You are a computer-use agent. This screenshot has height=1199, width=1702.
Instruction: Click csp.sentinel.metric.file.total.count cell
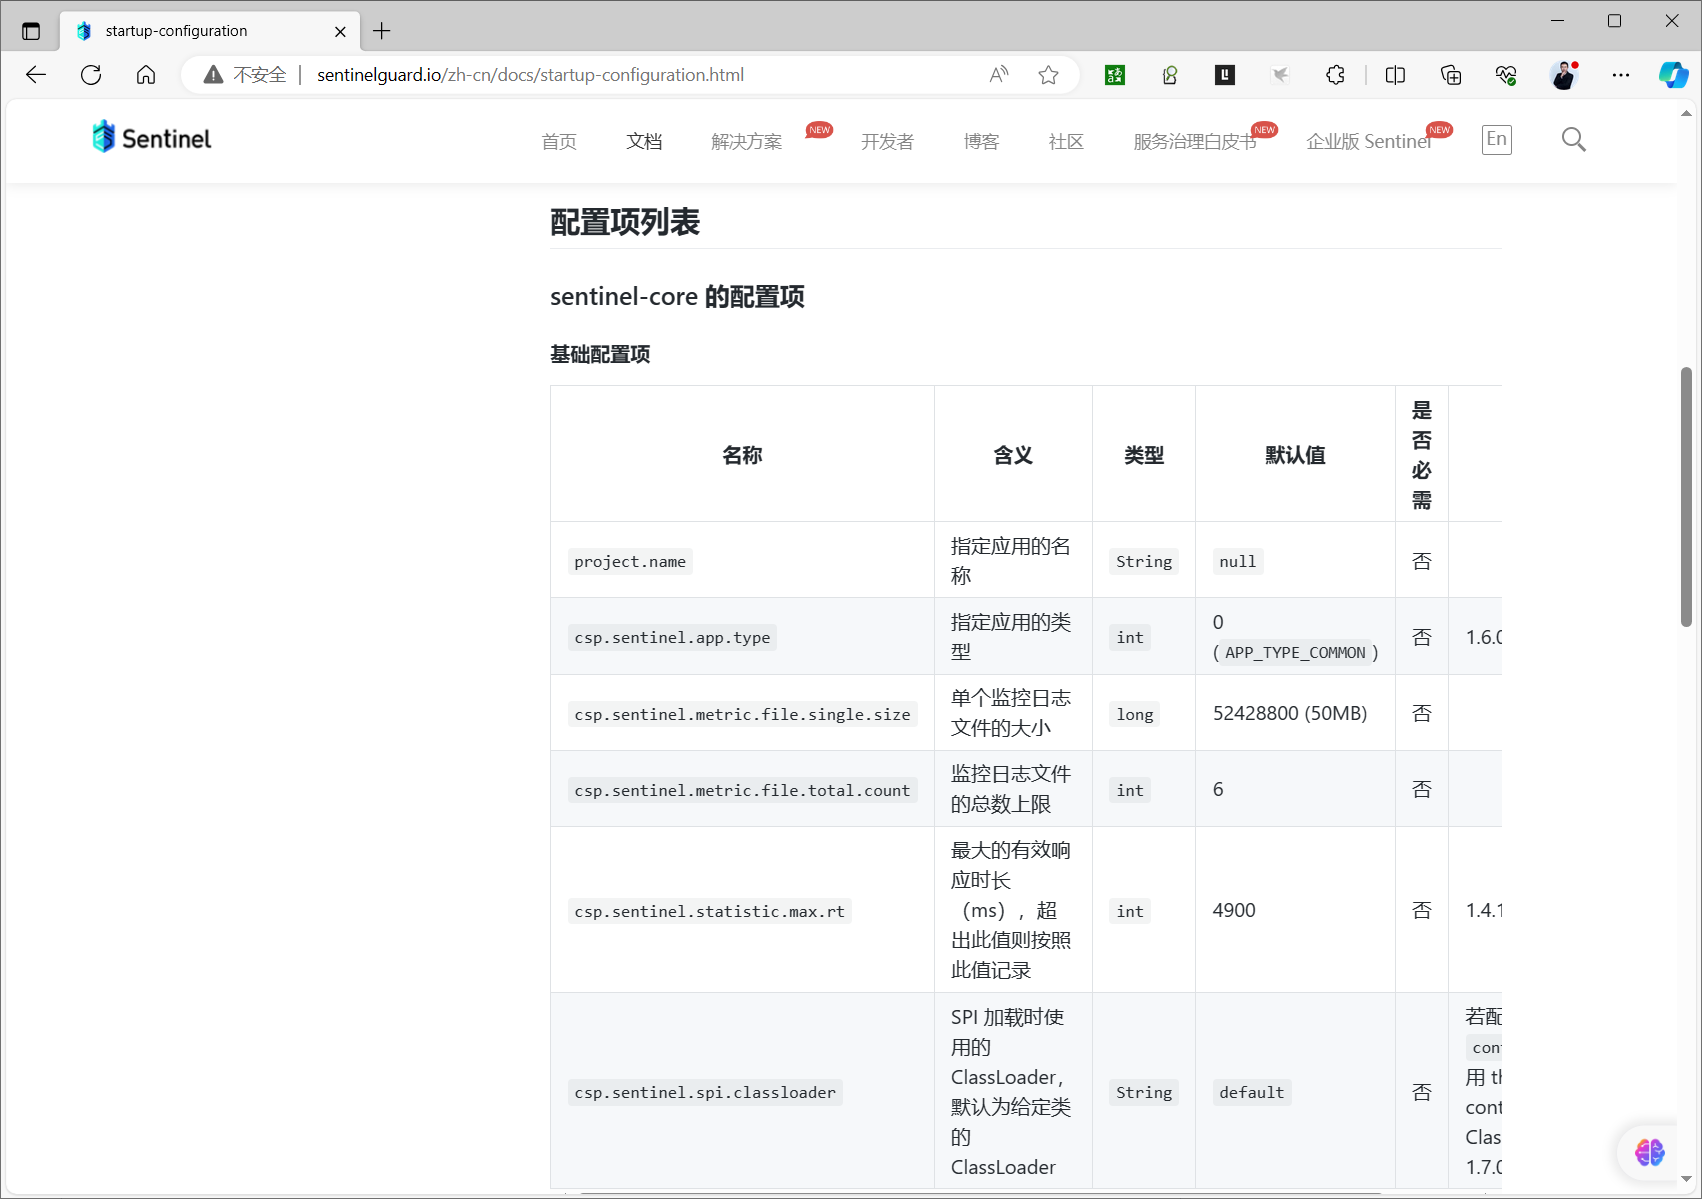742,790
